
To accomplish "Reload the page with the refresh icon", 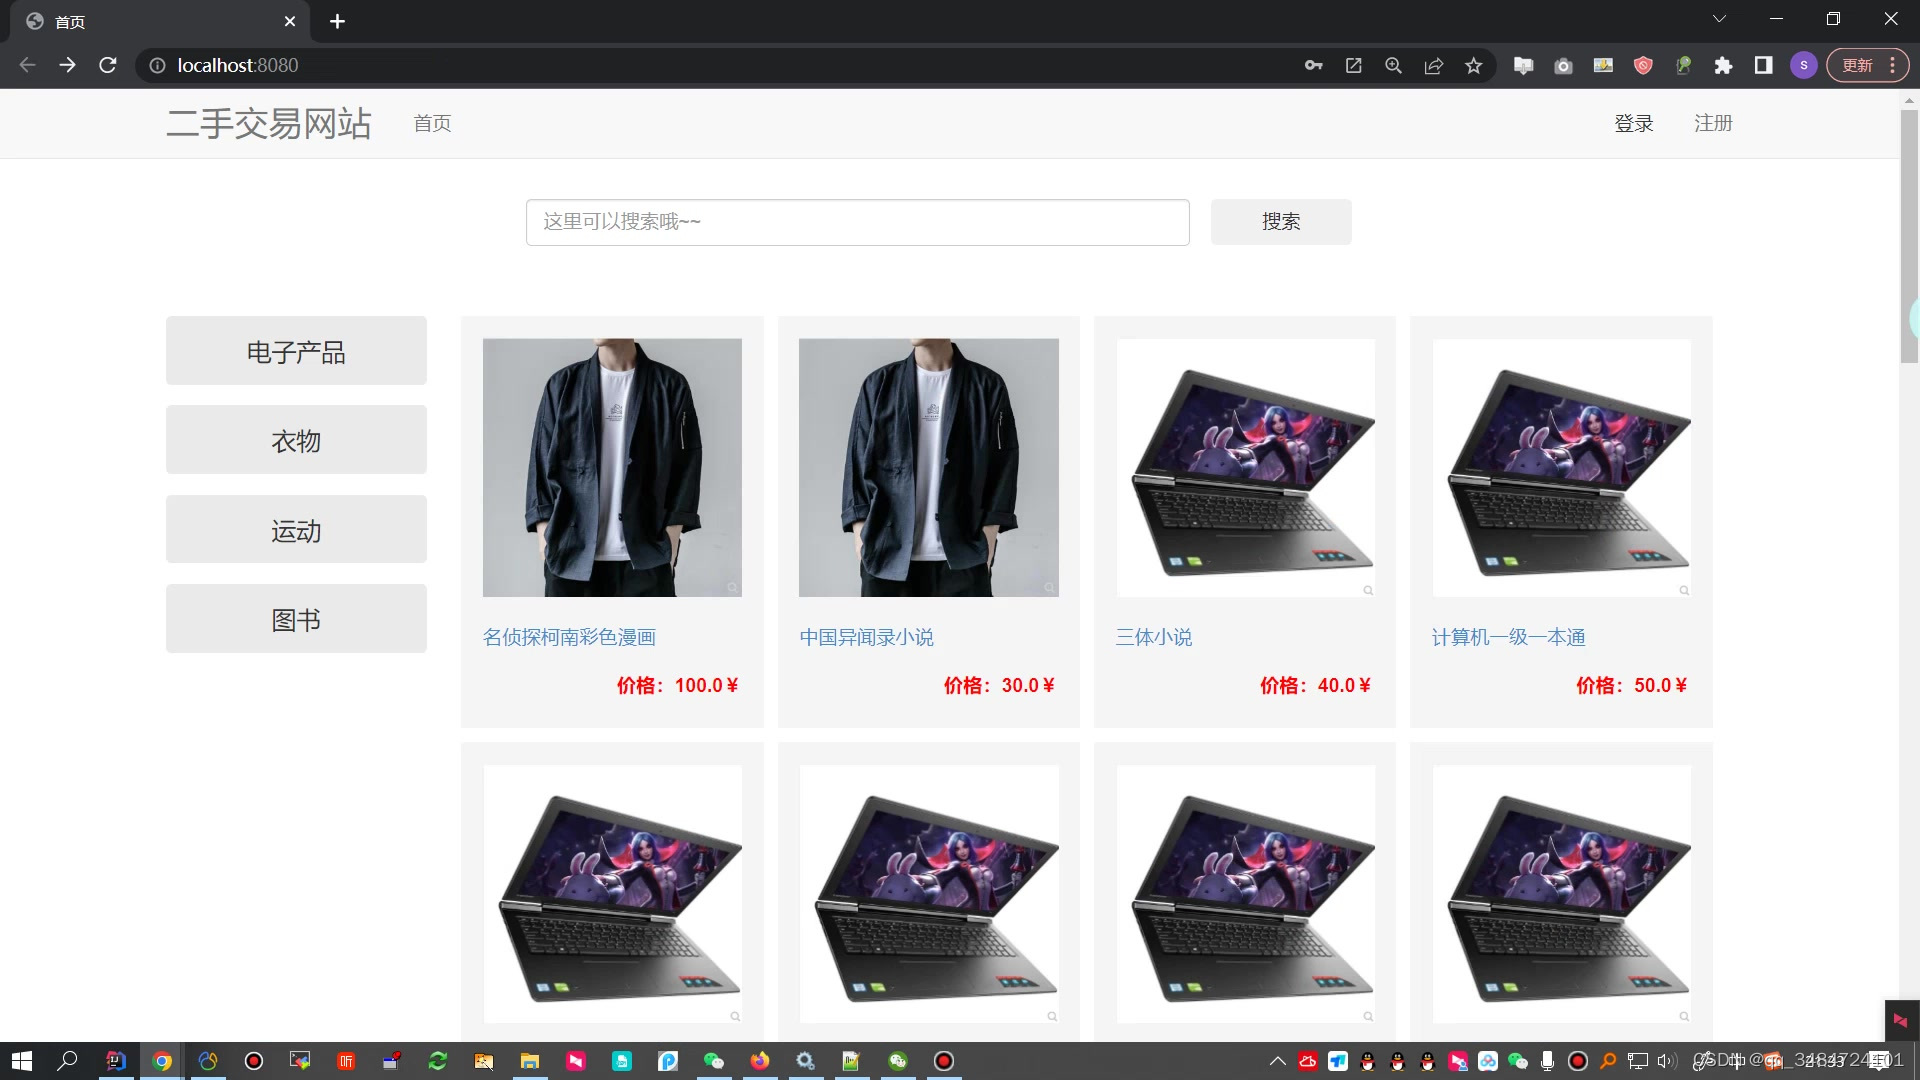I will (x=108, y=65).
